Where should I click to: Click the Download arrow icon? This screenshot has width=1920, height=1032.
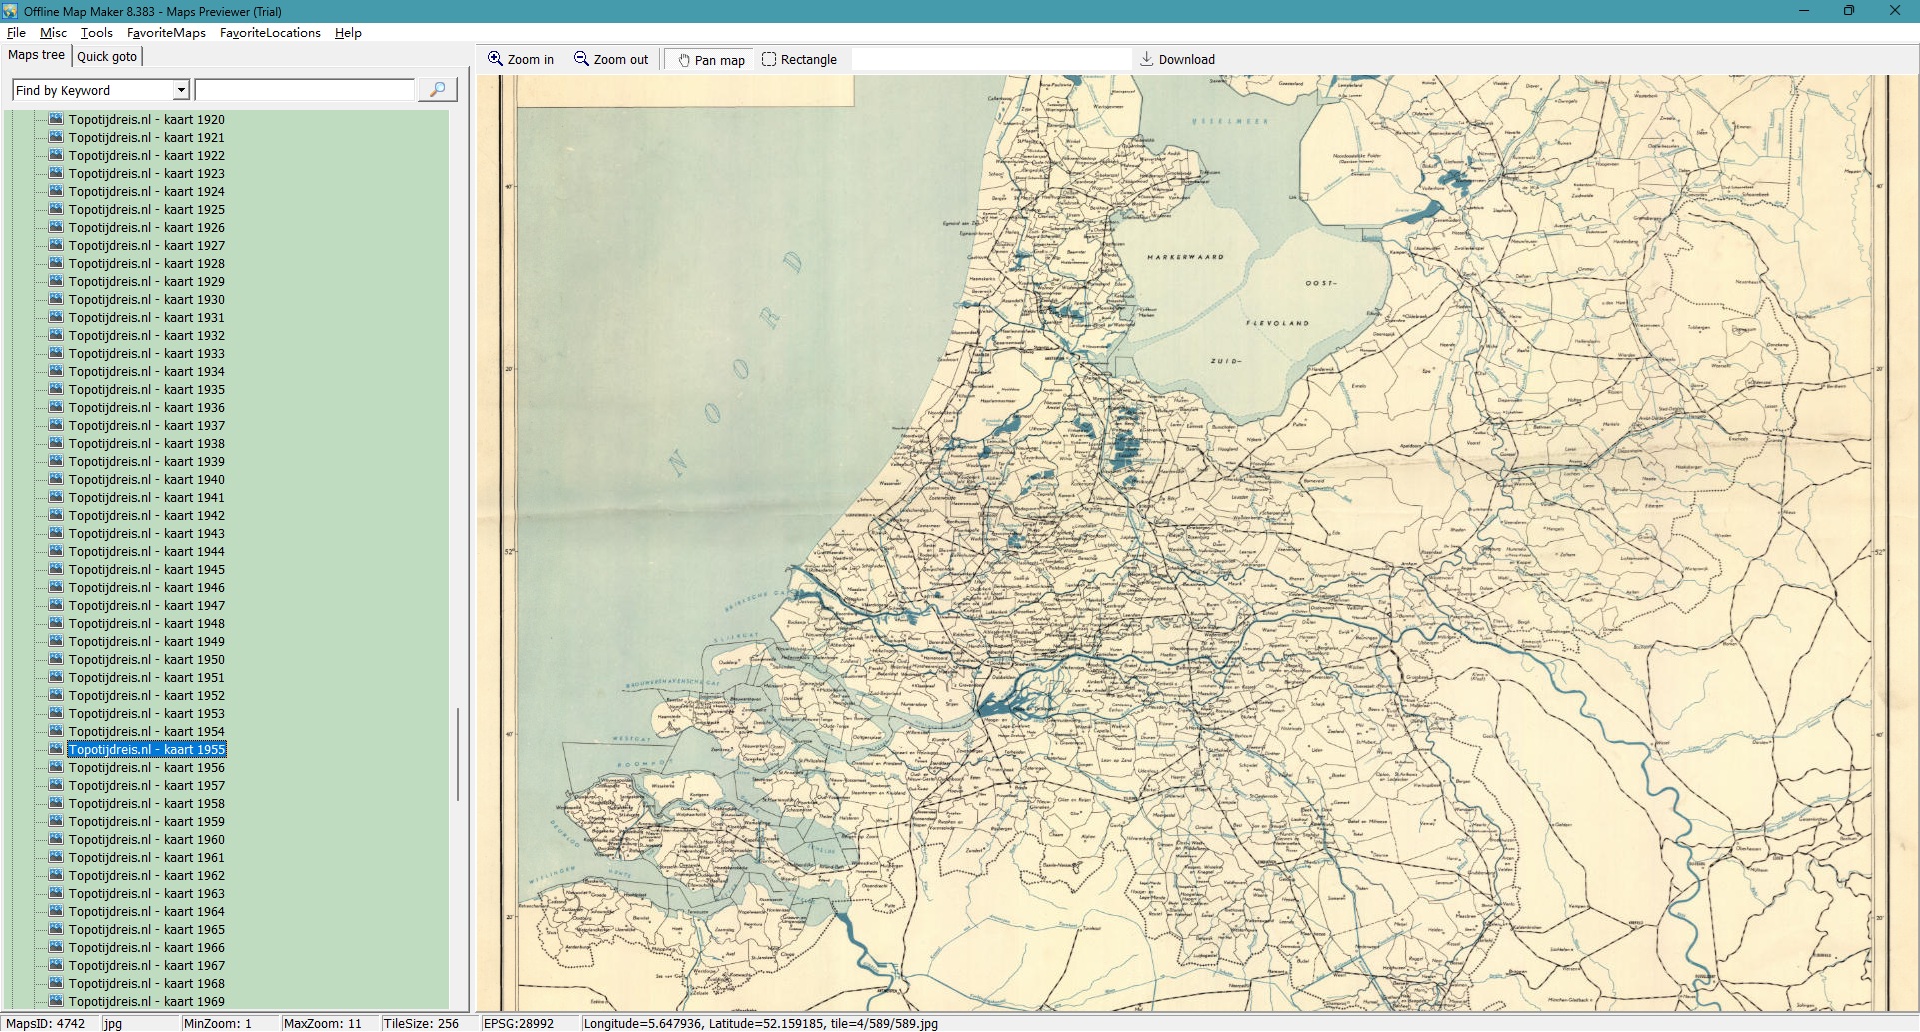[1147, 59]
